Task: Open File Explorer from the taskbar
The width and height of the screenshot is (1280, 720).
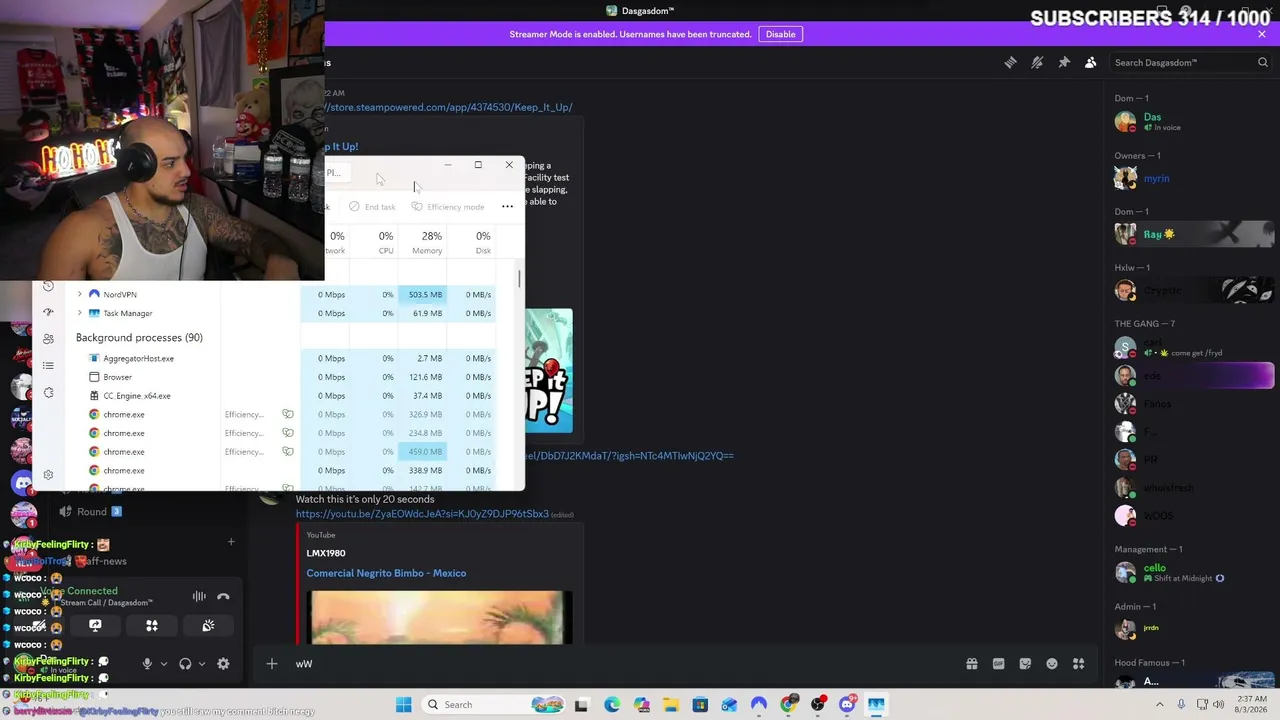Action: click(670, 705)
